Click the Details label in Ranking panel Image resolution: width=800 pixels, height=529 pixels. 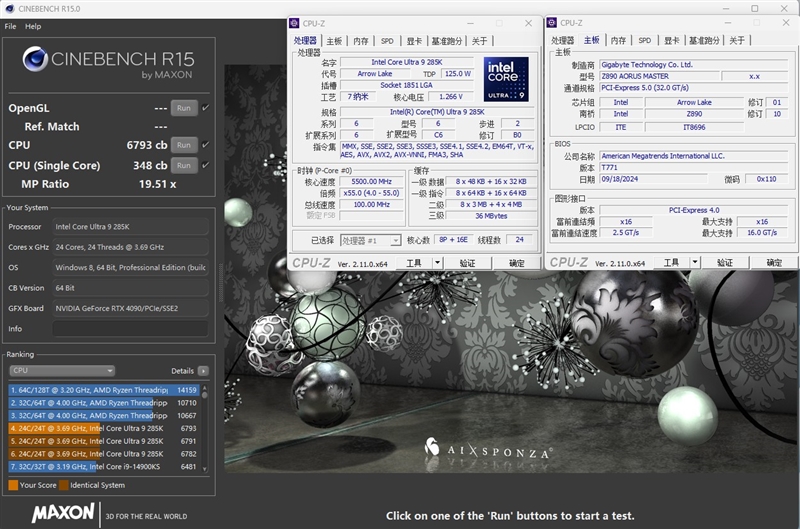[182, 371]
